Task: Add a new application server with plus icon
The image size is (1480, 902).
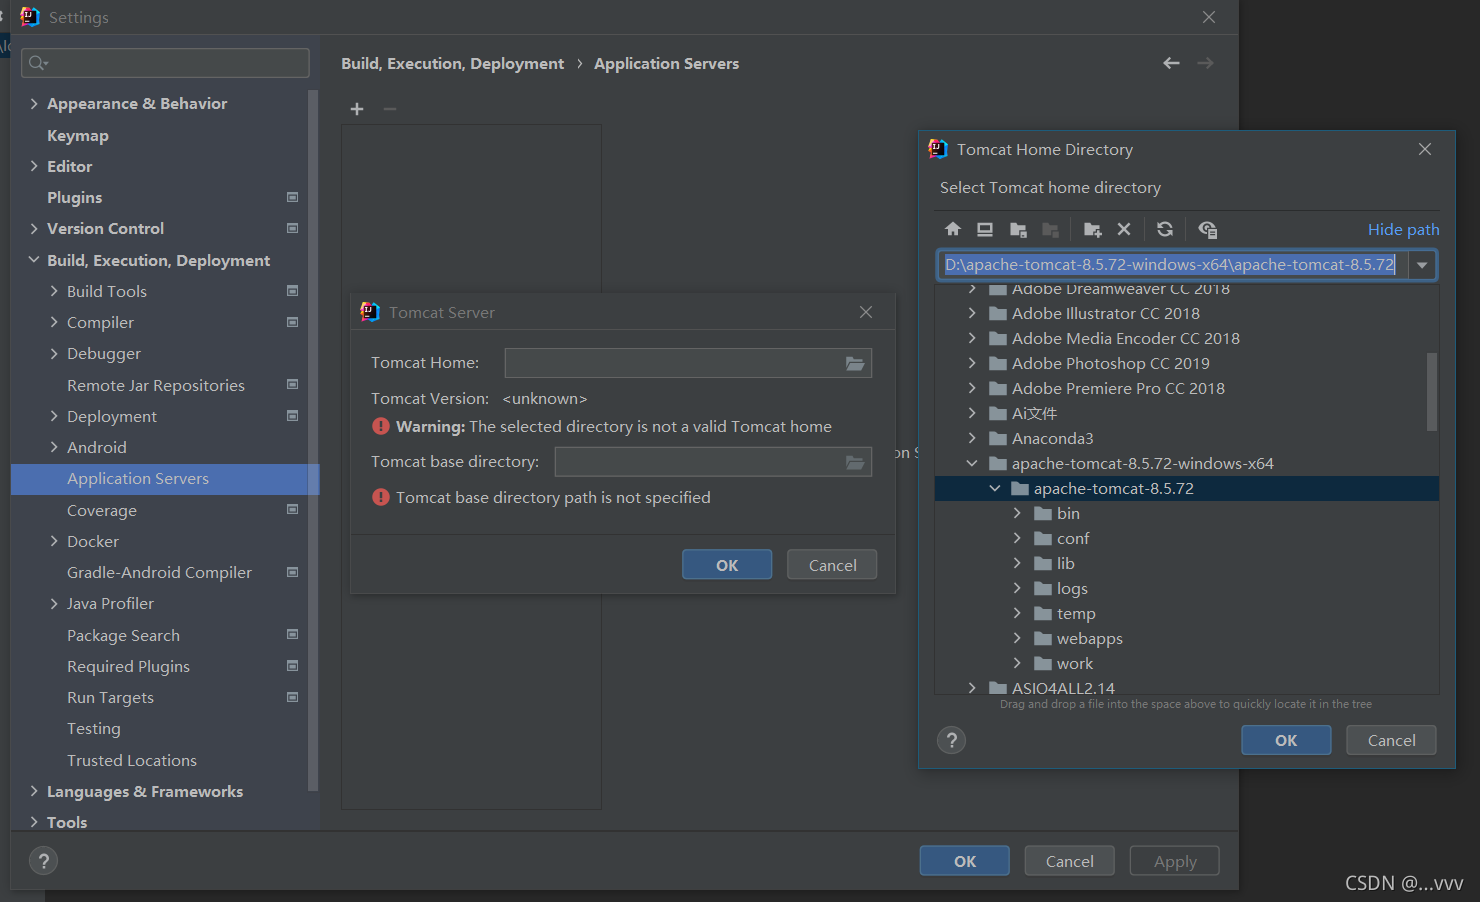Action: point(357,109)
